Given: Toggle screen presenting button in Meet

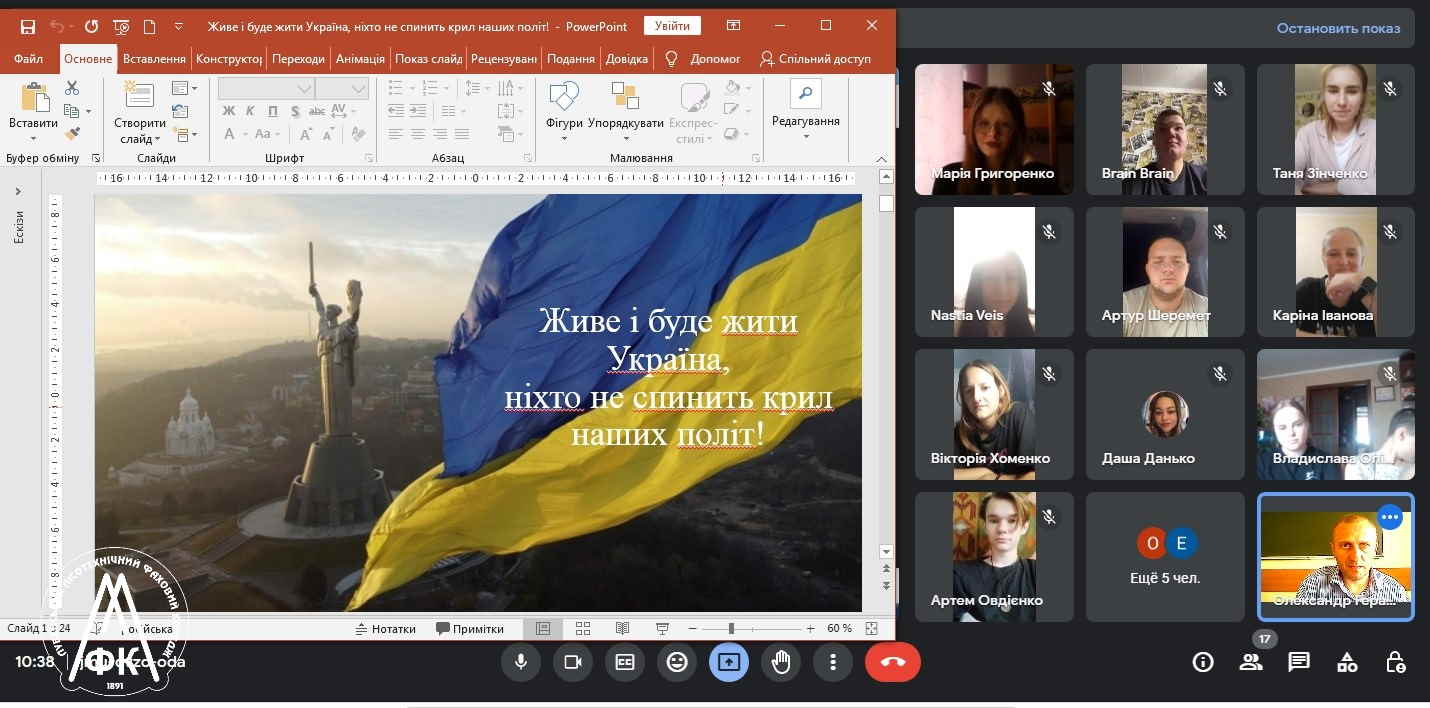Looking at the screenshot, I should pos(729,662).
